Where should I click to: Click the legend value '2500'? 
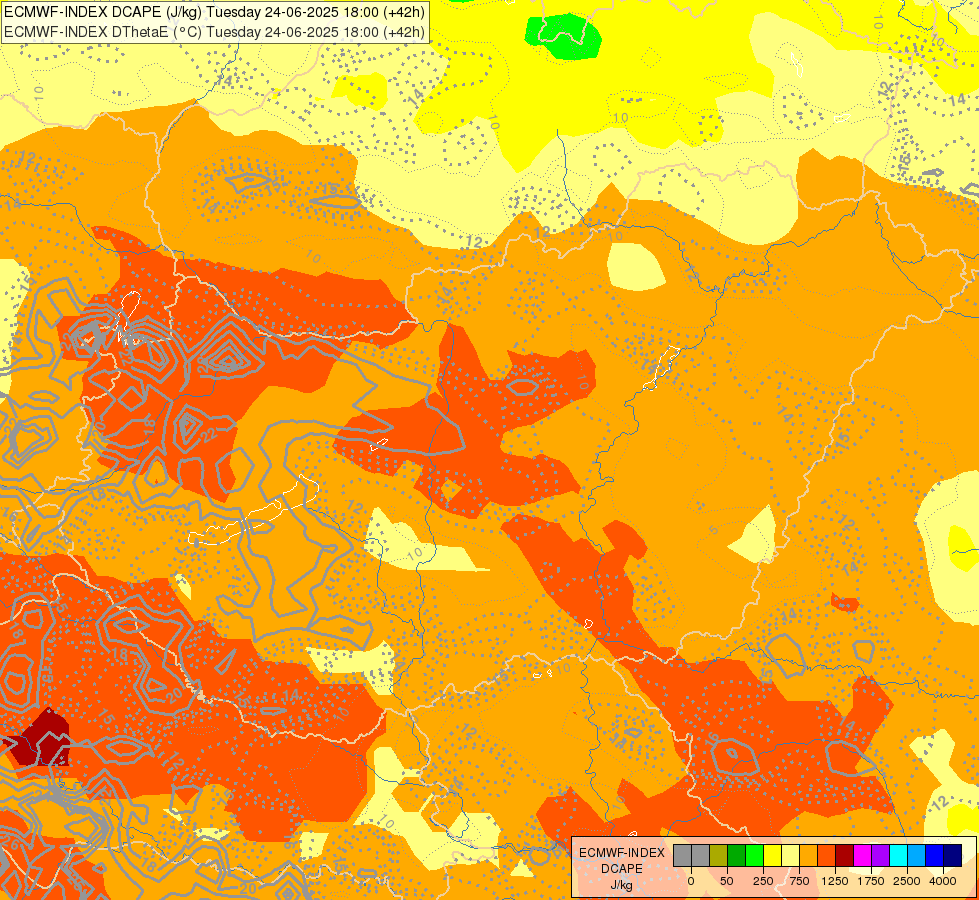coord(907,881)
